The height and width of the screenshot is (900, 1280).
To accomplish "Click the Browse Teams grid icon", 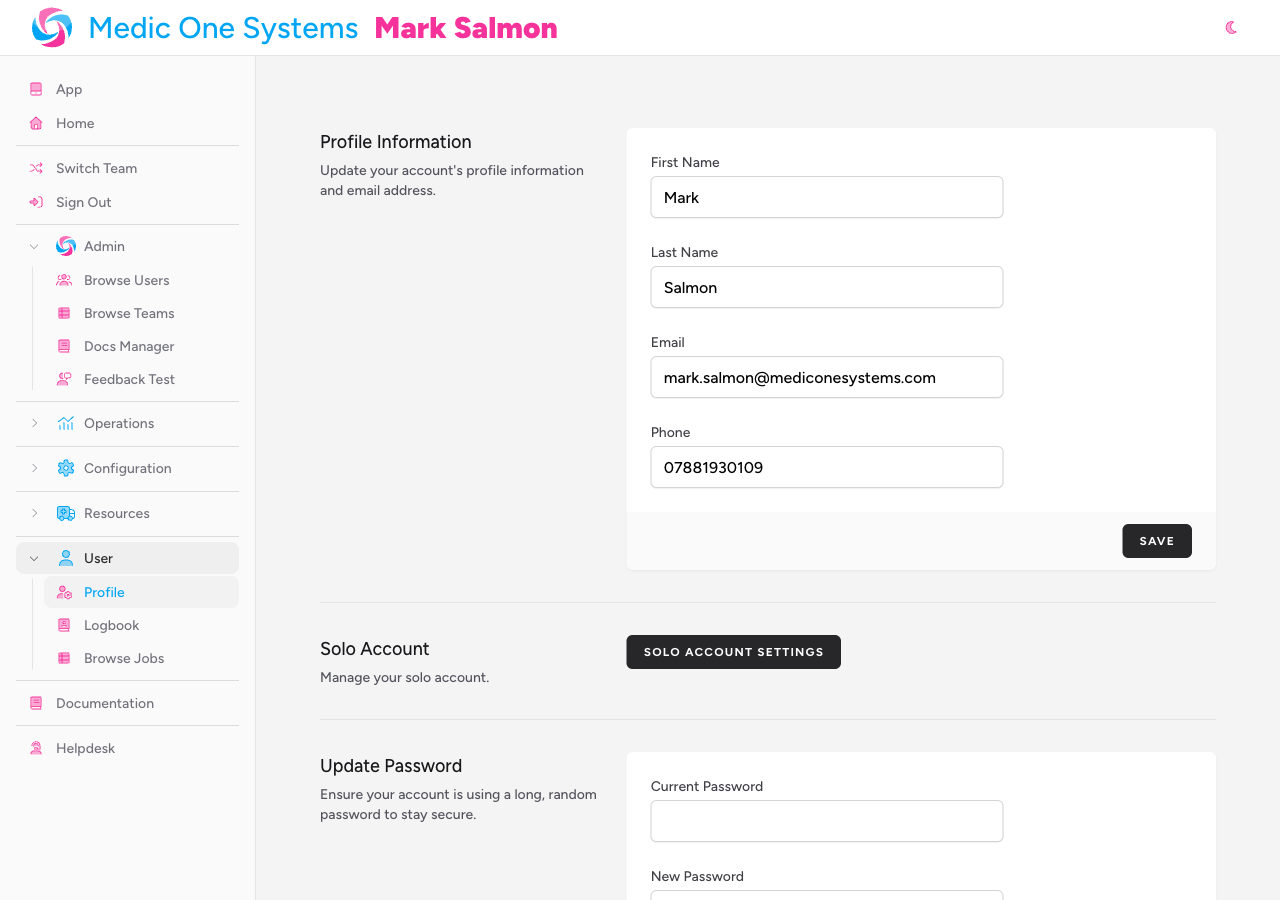I will click(63, 313).
